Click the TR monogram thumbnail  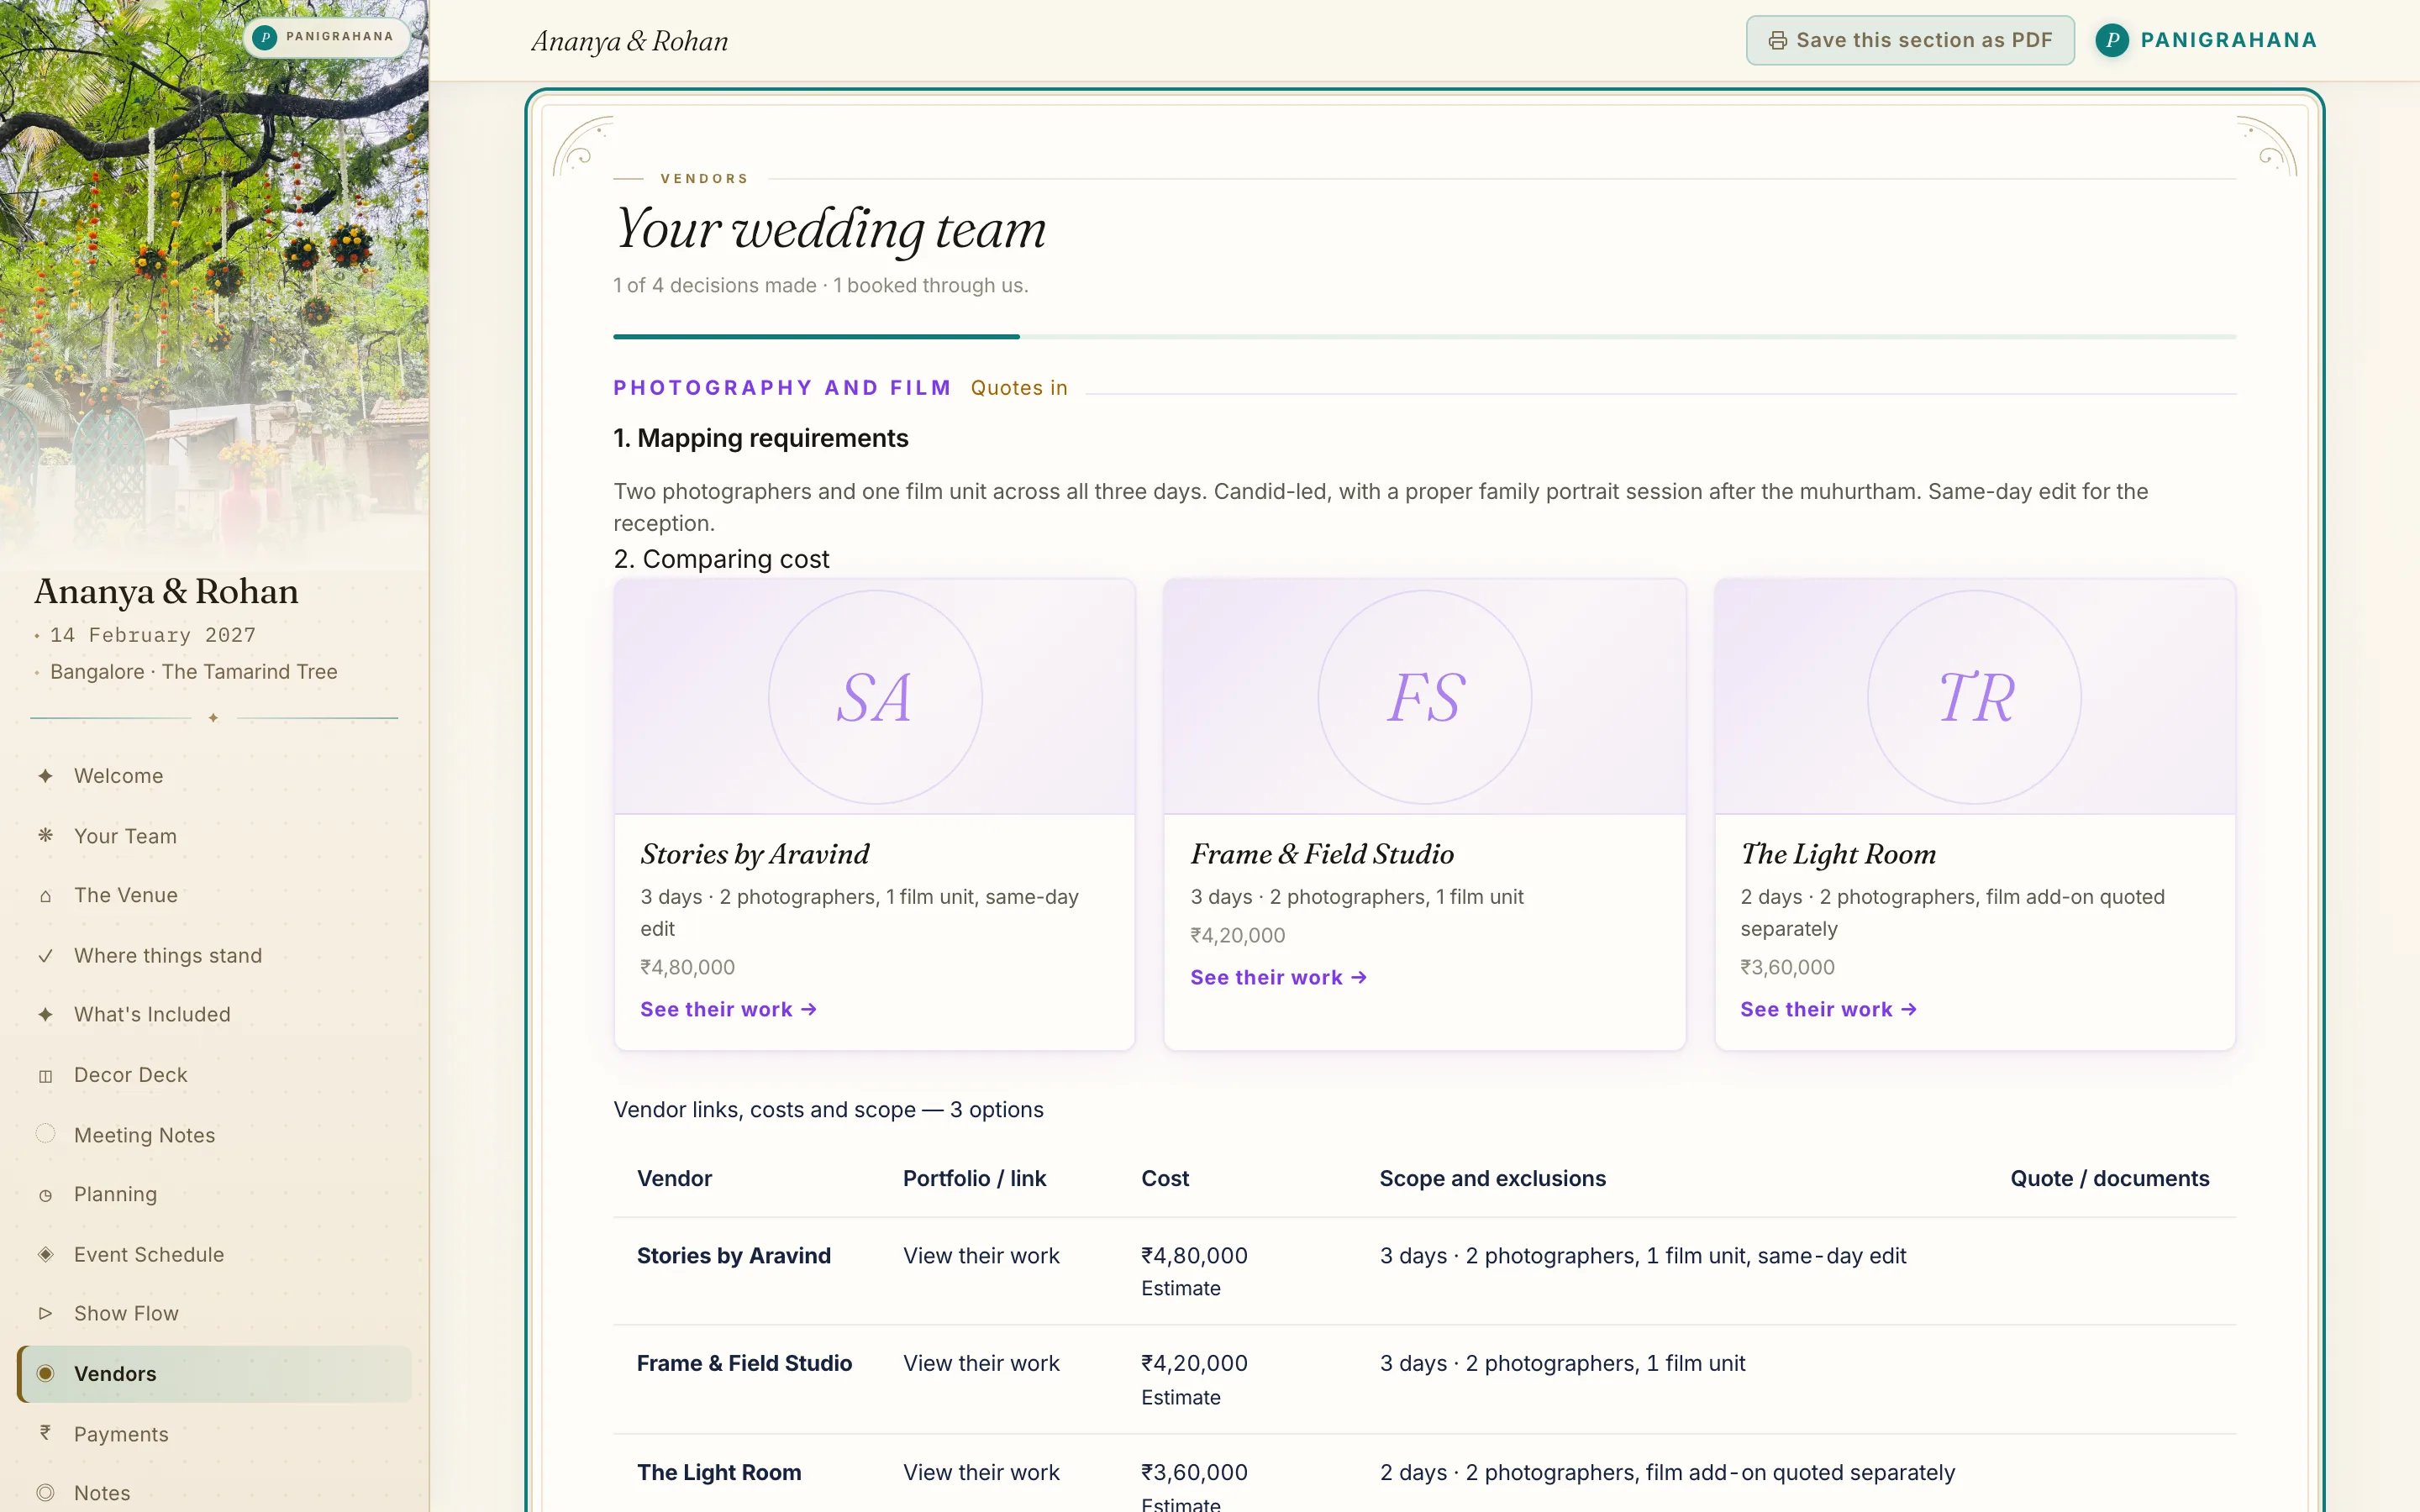pos(1975,697)
